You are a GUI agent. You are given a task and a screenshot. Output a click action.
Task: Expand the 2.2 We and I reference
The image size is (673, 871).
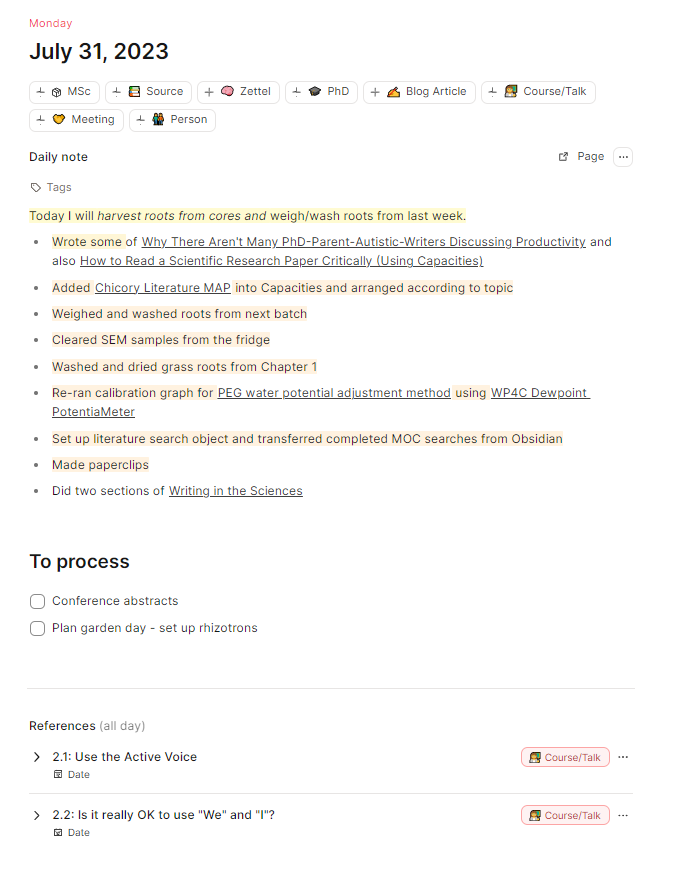34,815
